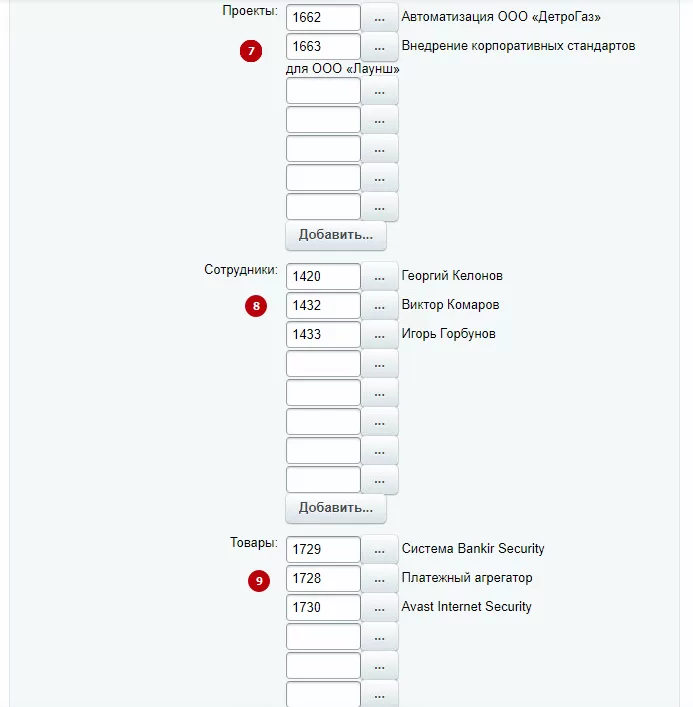Click browse button beside Виктор Комаров
The image size is (693, 707).
click(x=380, y=306)
